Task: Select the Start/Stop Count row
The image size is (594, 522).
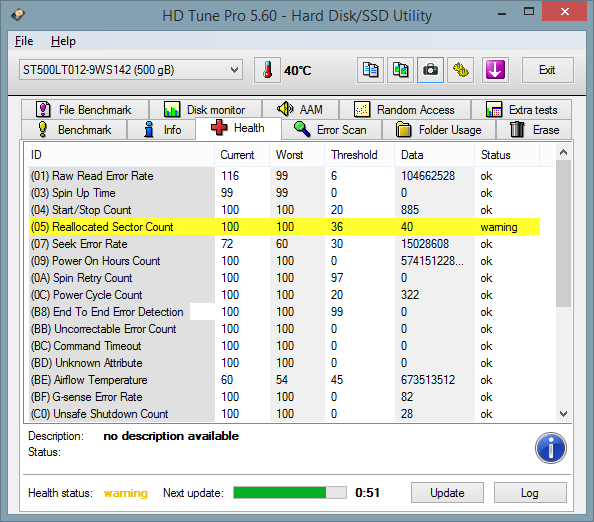Action: (284, 210)
